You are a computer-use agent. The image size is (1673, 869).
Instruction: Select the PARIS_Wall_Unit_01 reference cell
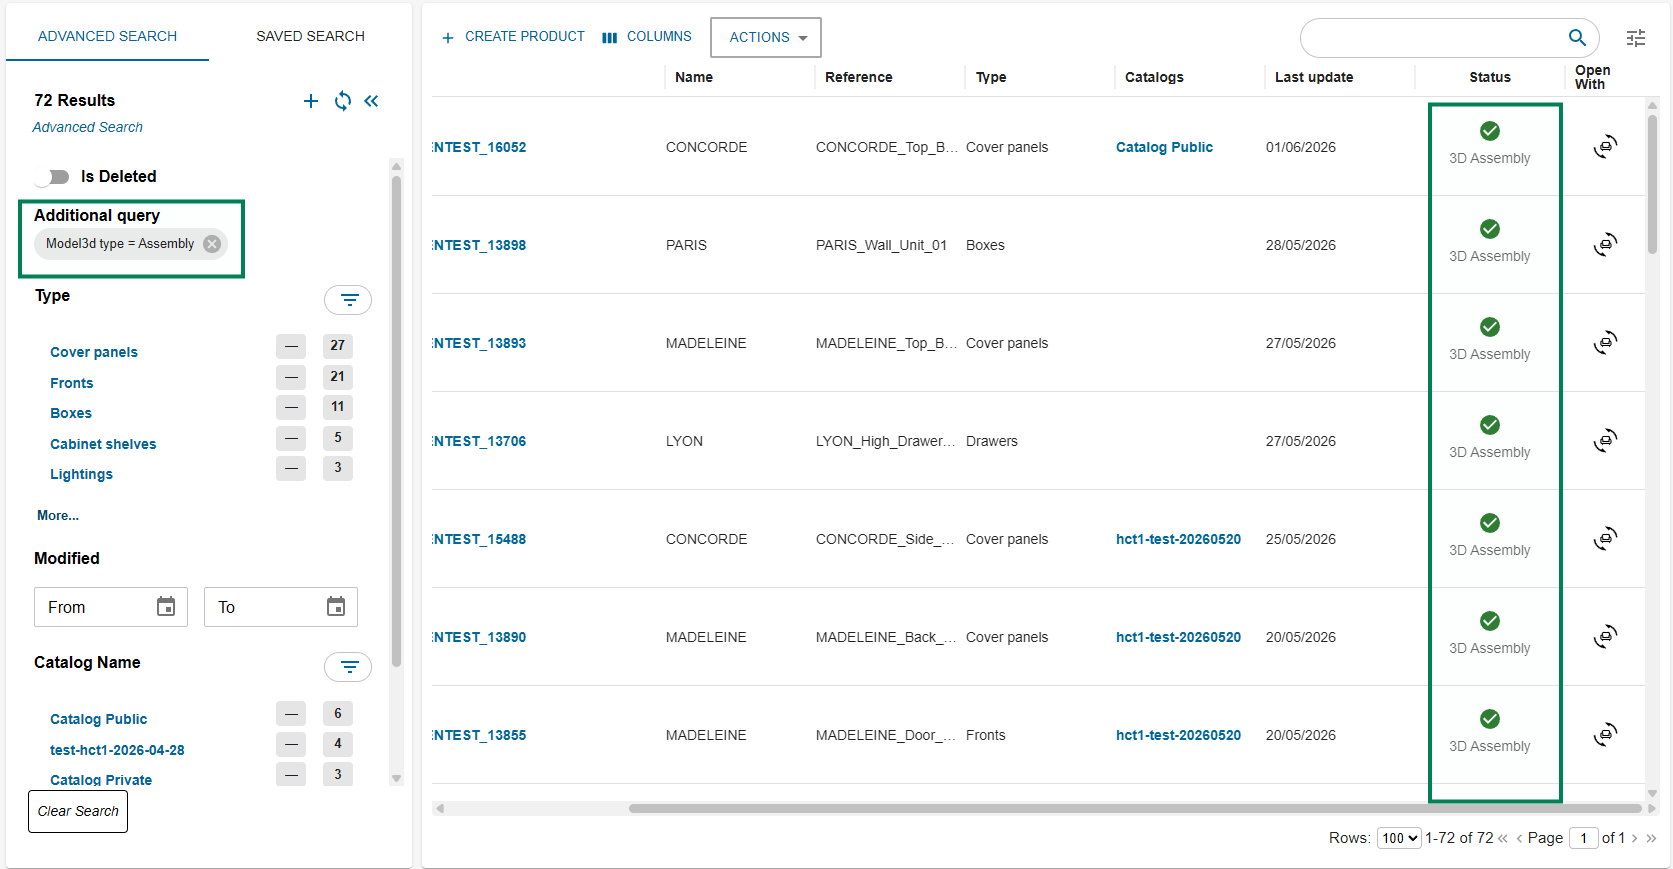coord(881,245)
